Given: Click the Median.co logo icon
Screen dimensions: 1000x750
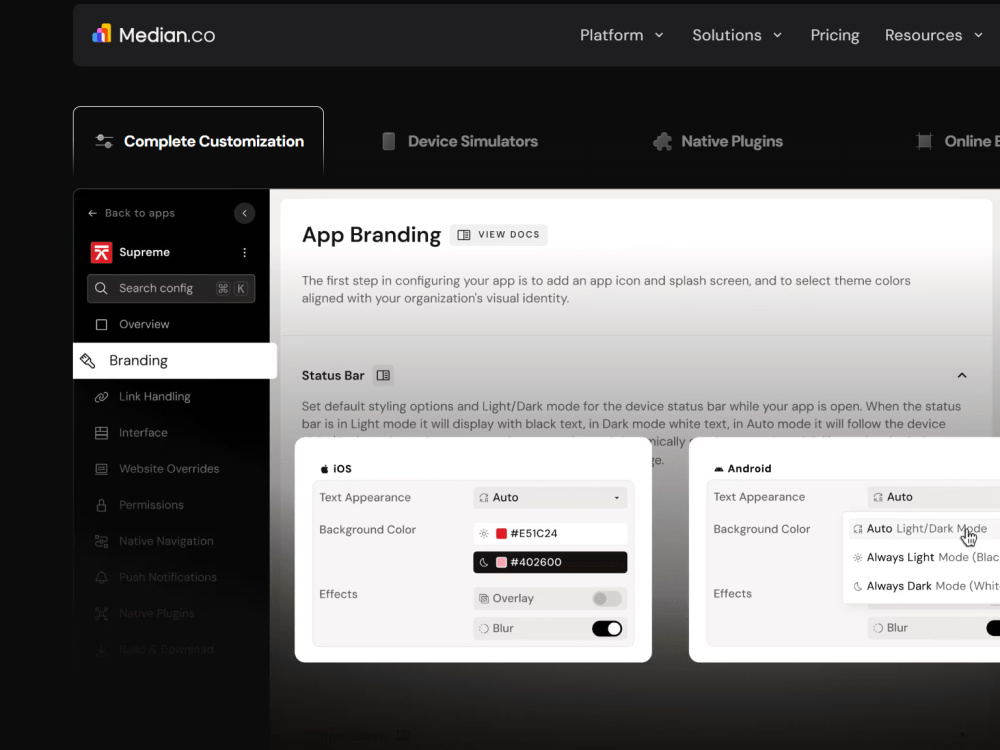Looking at the screenshot, I should 102,34.
